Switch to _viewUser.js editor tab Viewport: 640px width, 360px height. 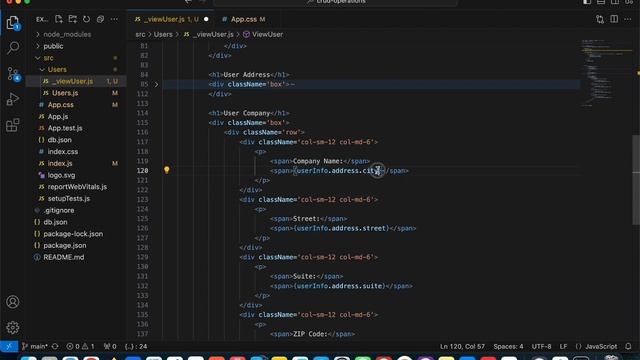point(171,19)
